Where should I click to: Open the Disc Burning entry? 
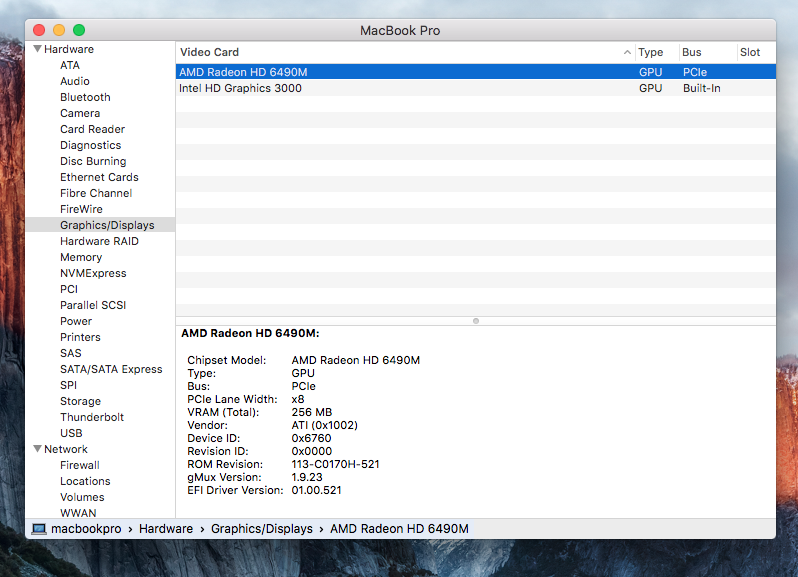(93, 161)
